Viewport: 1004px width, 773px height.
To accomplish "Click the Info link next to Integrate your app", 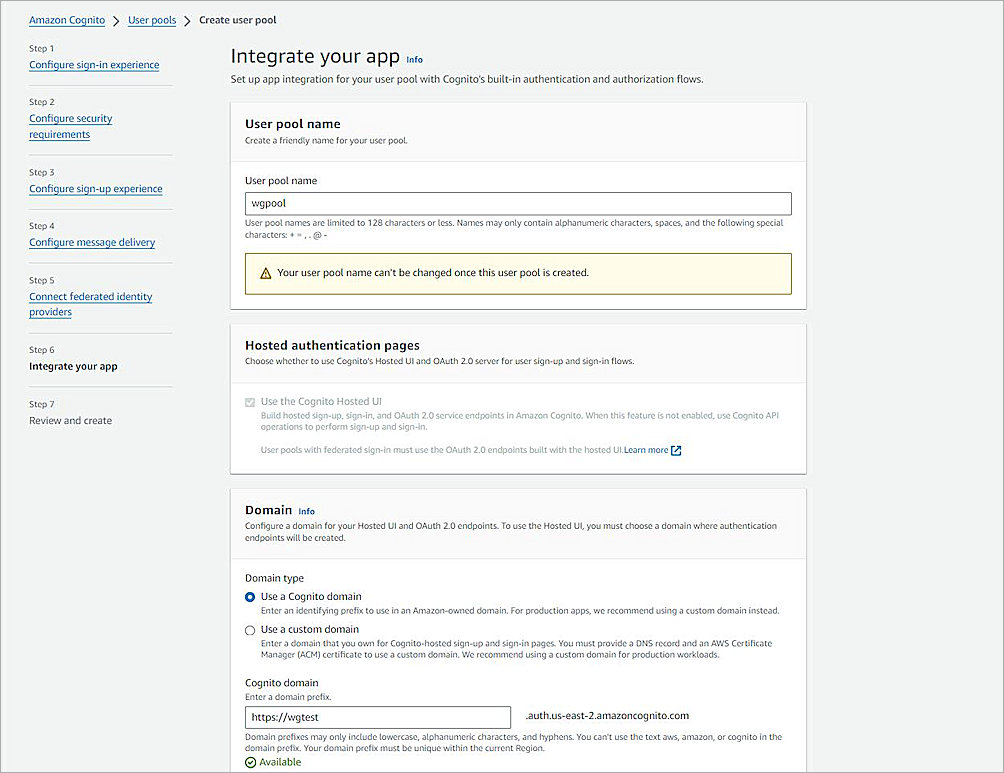I will click(414, 60).
